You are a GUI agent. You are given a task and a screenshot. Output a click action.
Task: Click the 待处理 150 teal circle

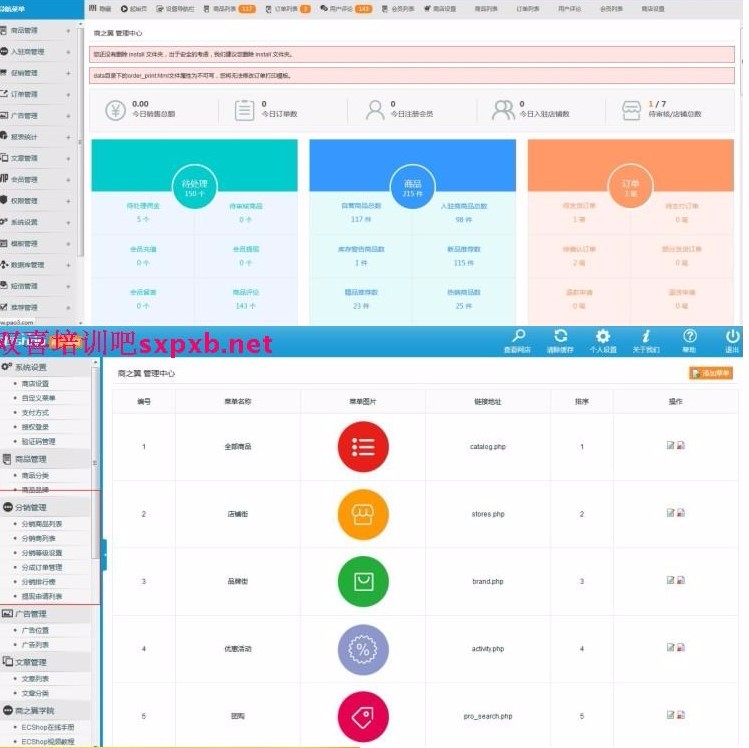(x=194, y=187)
